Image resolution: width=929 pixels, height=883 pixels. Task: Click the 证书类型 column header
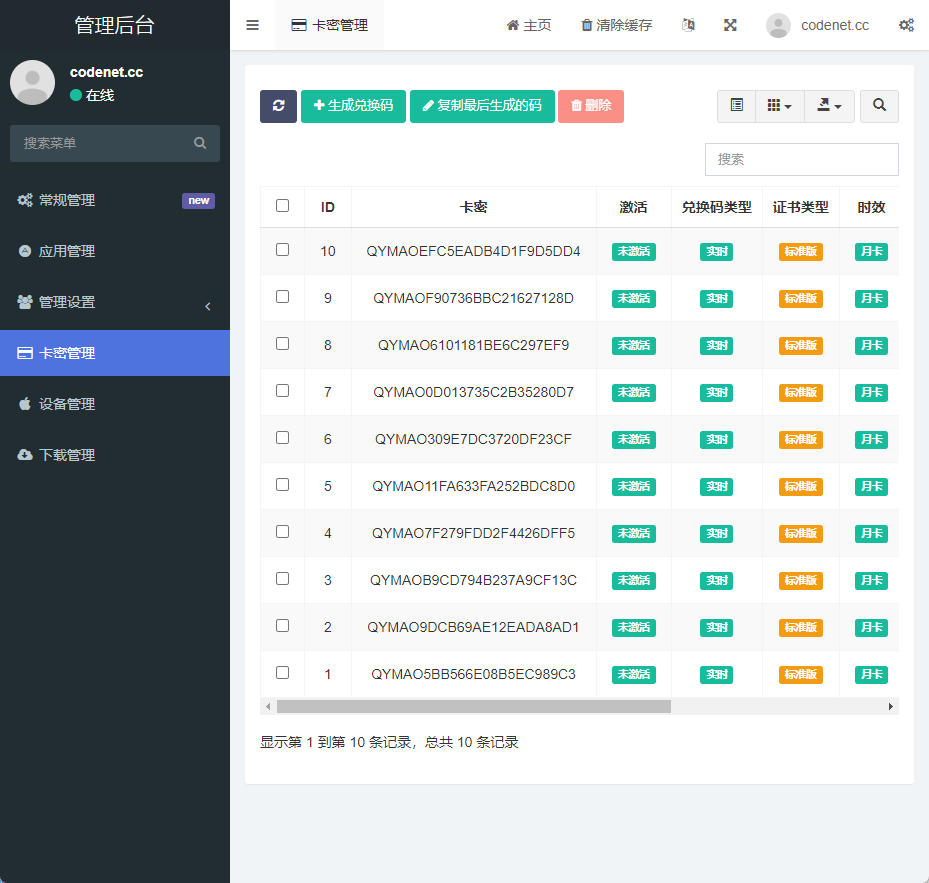tap(800, 207)
